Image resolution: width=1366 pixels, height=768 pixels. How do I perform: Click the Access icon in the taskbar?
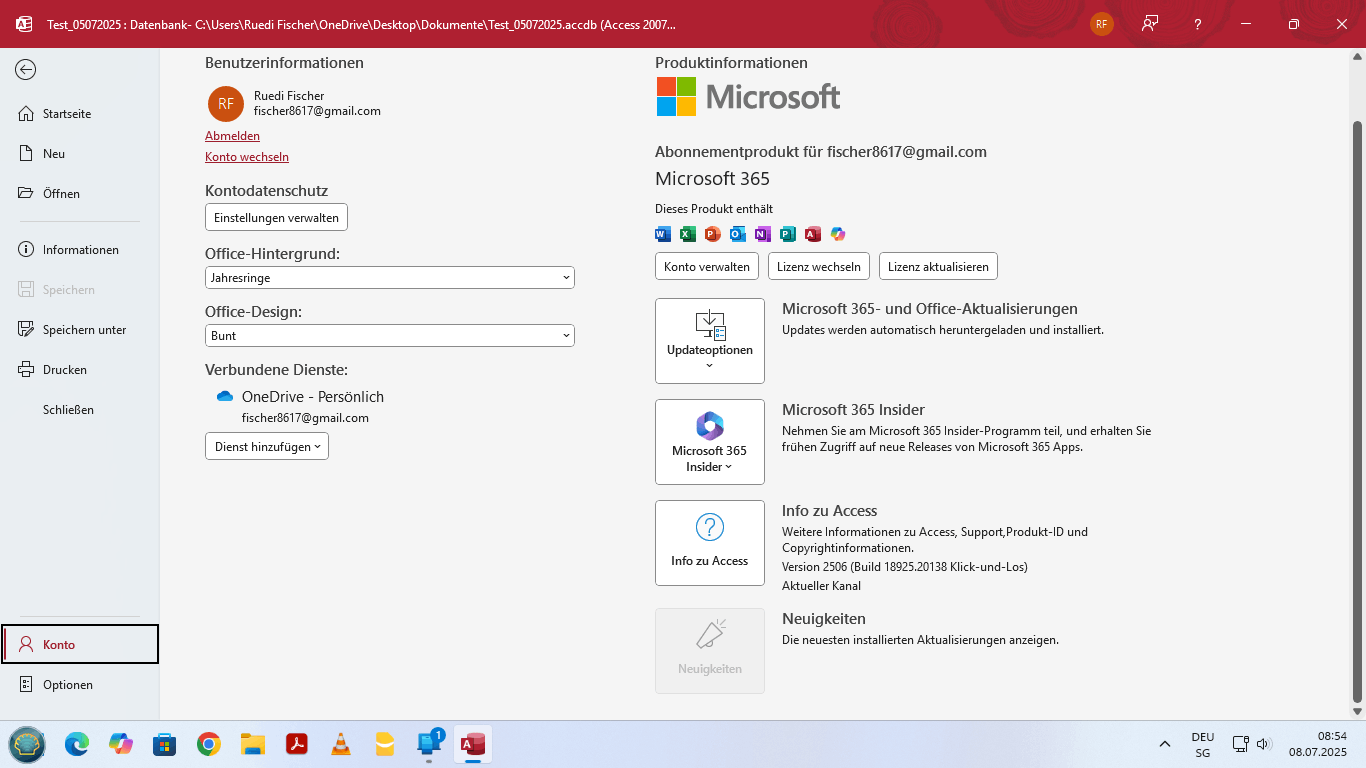[473, 744]
